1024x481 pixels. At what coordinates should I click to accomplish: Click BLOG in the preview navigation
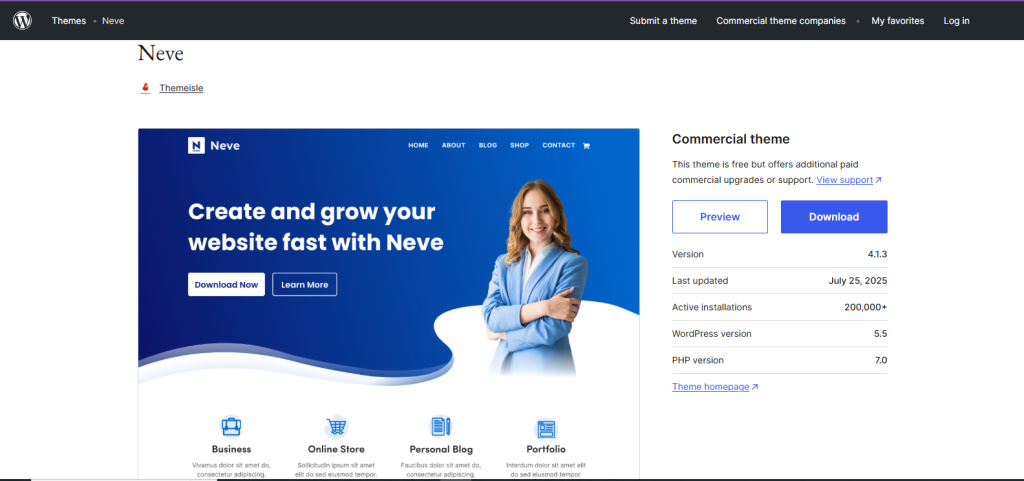point(488,146)
